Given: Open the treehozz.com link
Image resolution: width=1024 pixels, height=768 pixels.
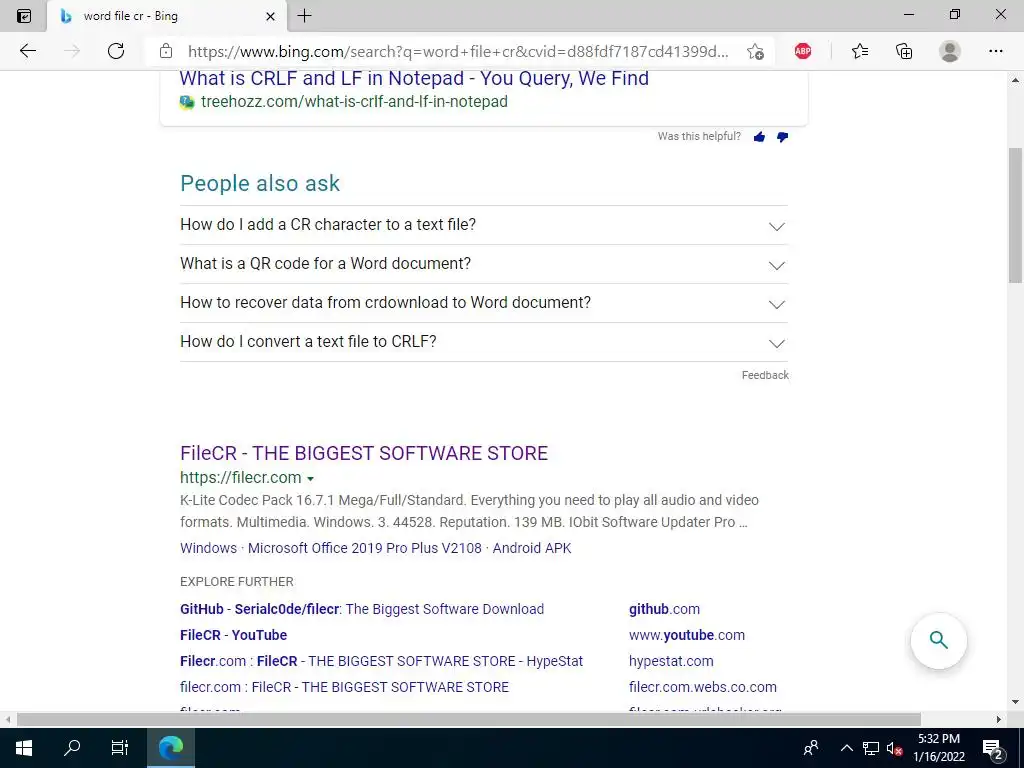Looking at the screenshot, I should click(x=354, y=102).
